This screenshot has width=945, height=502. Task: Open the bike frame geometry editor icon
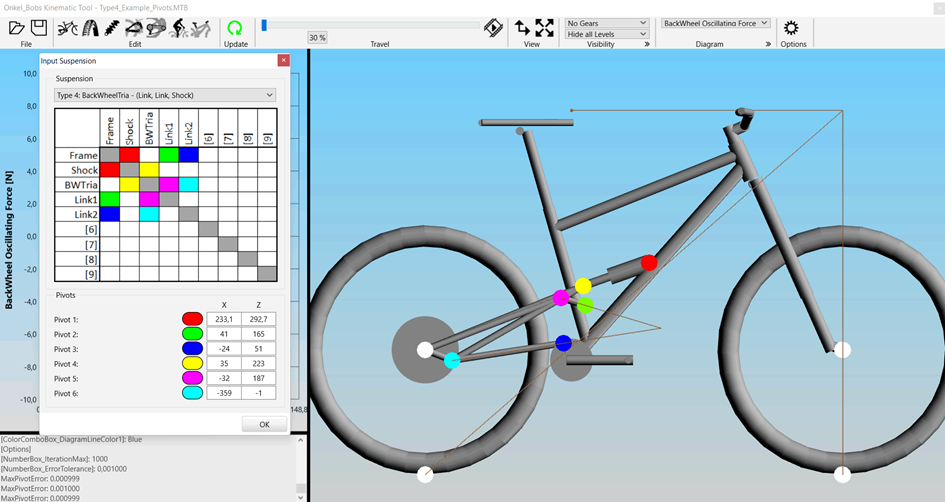[68, 28]
